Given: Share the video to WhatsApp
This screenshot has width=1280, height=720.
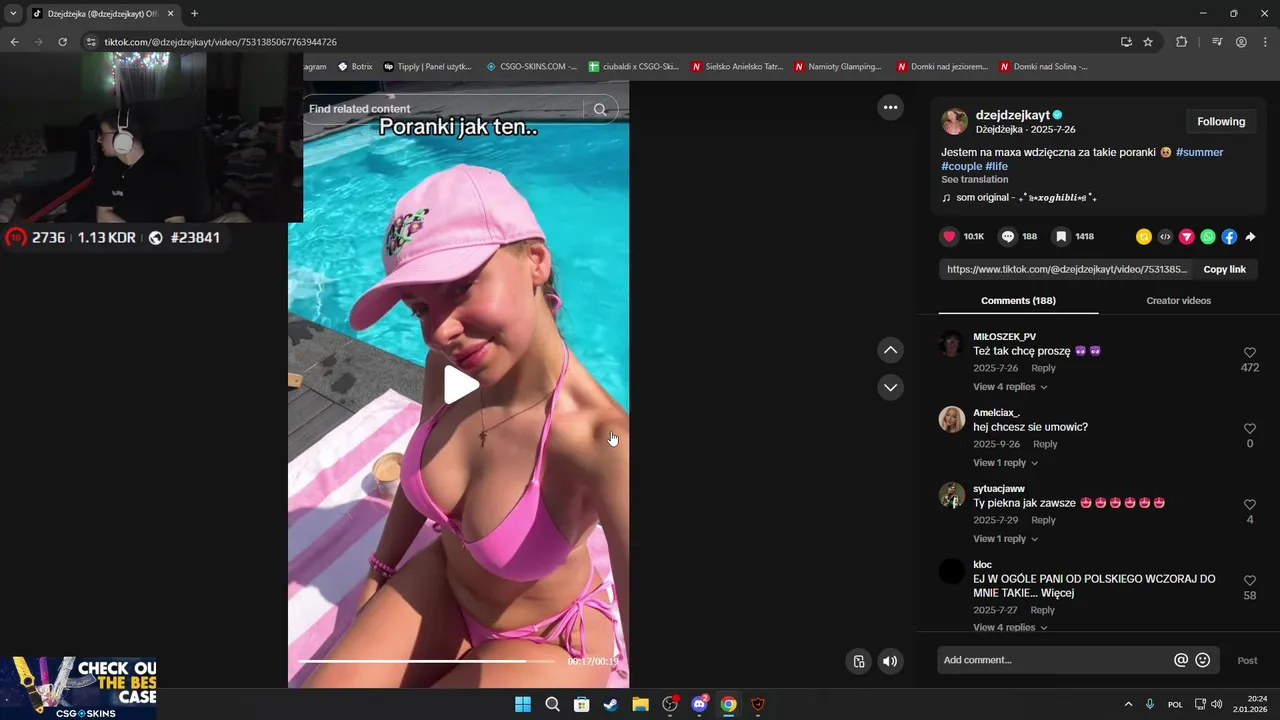Looking at the screenshot, I should [1208, 237].
